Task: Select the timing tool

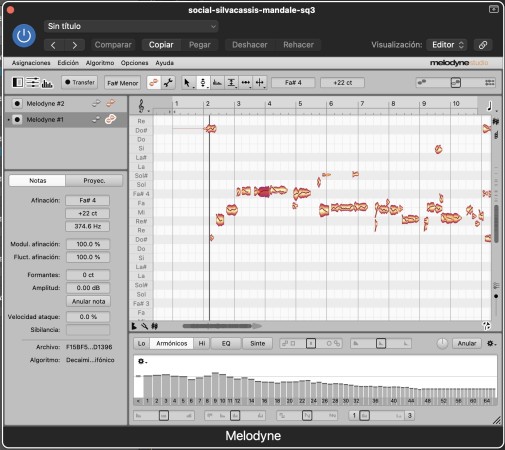Action: click(246, 83)
